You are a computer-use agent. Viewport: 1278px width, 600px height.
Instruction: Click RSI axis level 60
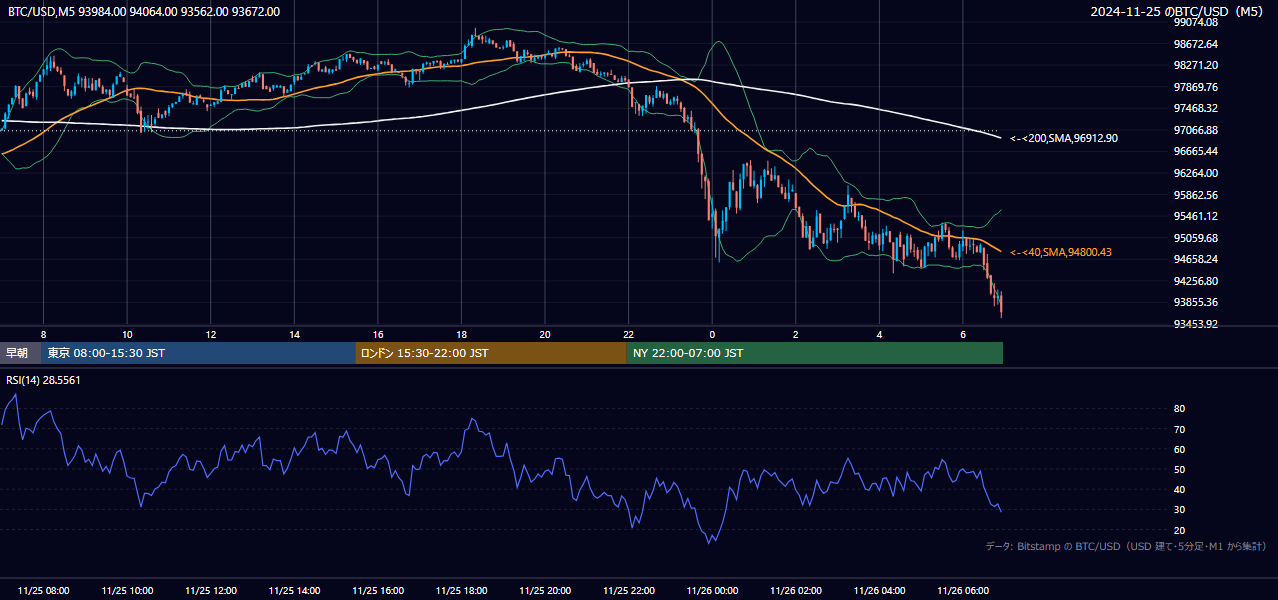1179,449
